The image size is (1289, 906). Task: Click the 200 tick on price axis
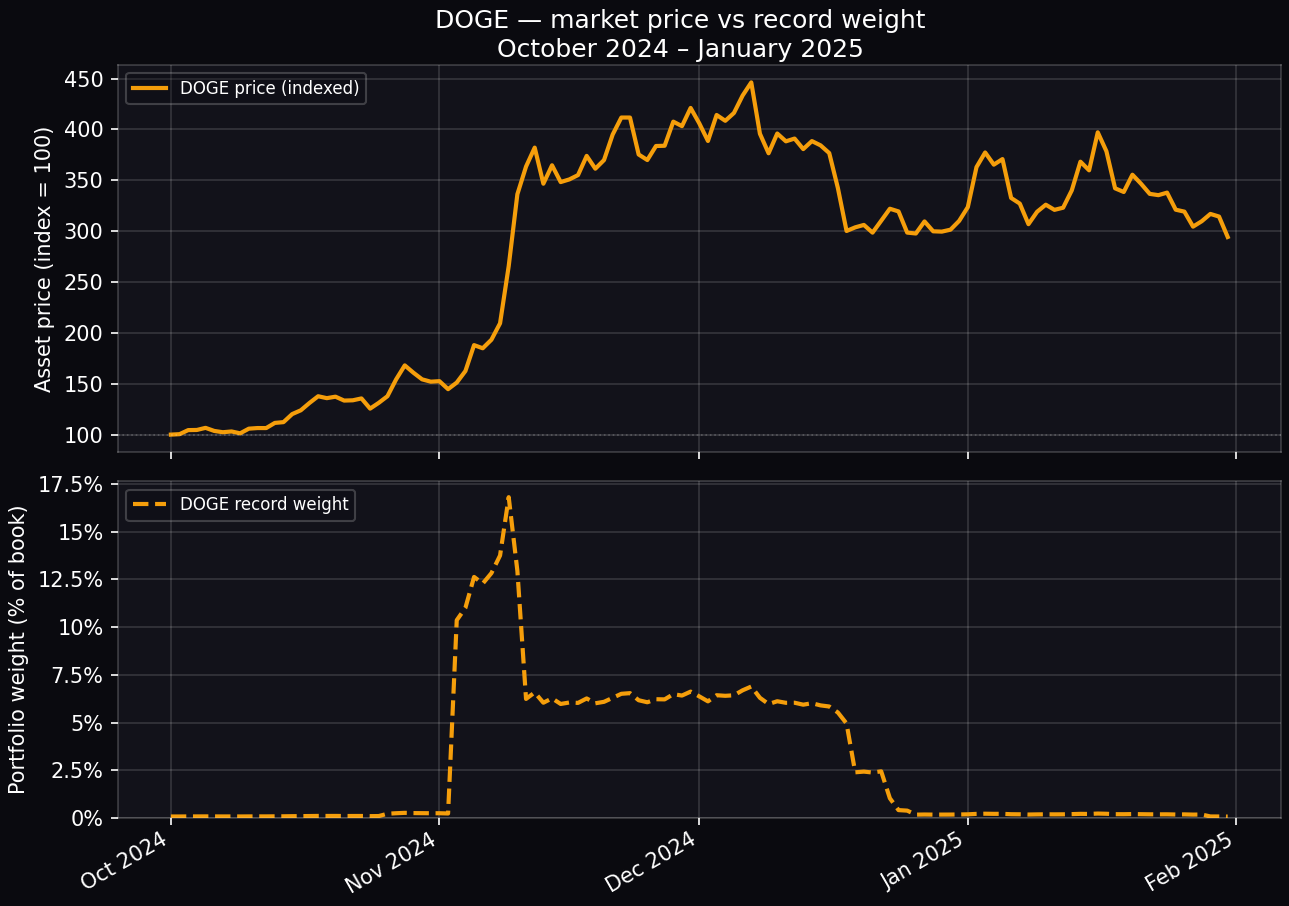pyautogui.click(x=86, y=334)
